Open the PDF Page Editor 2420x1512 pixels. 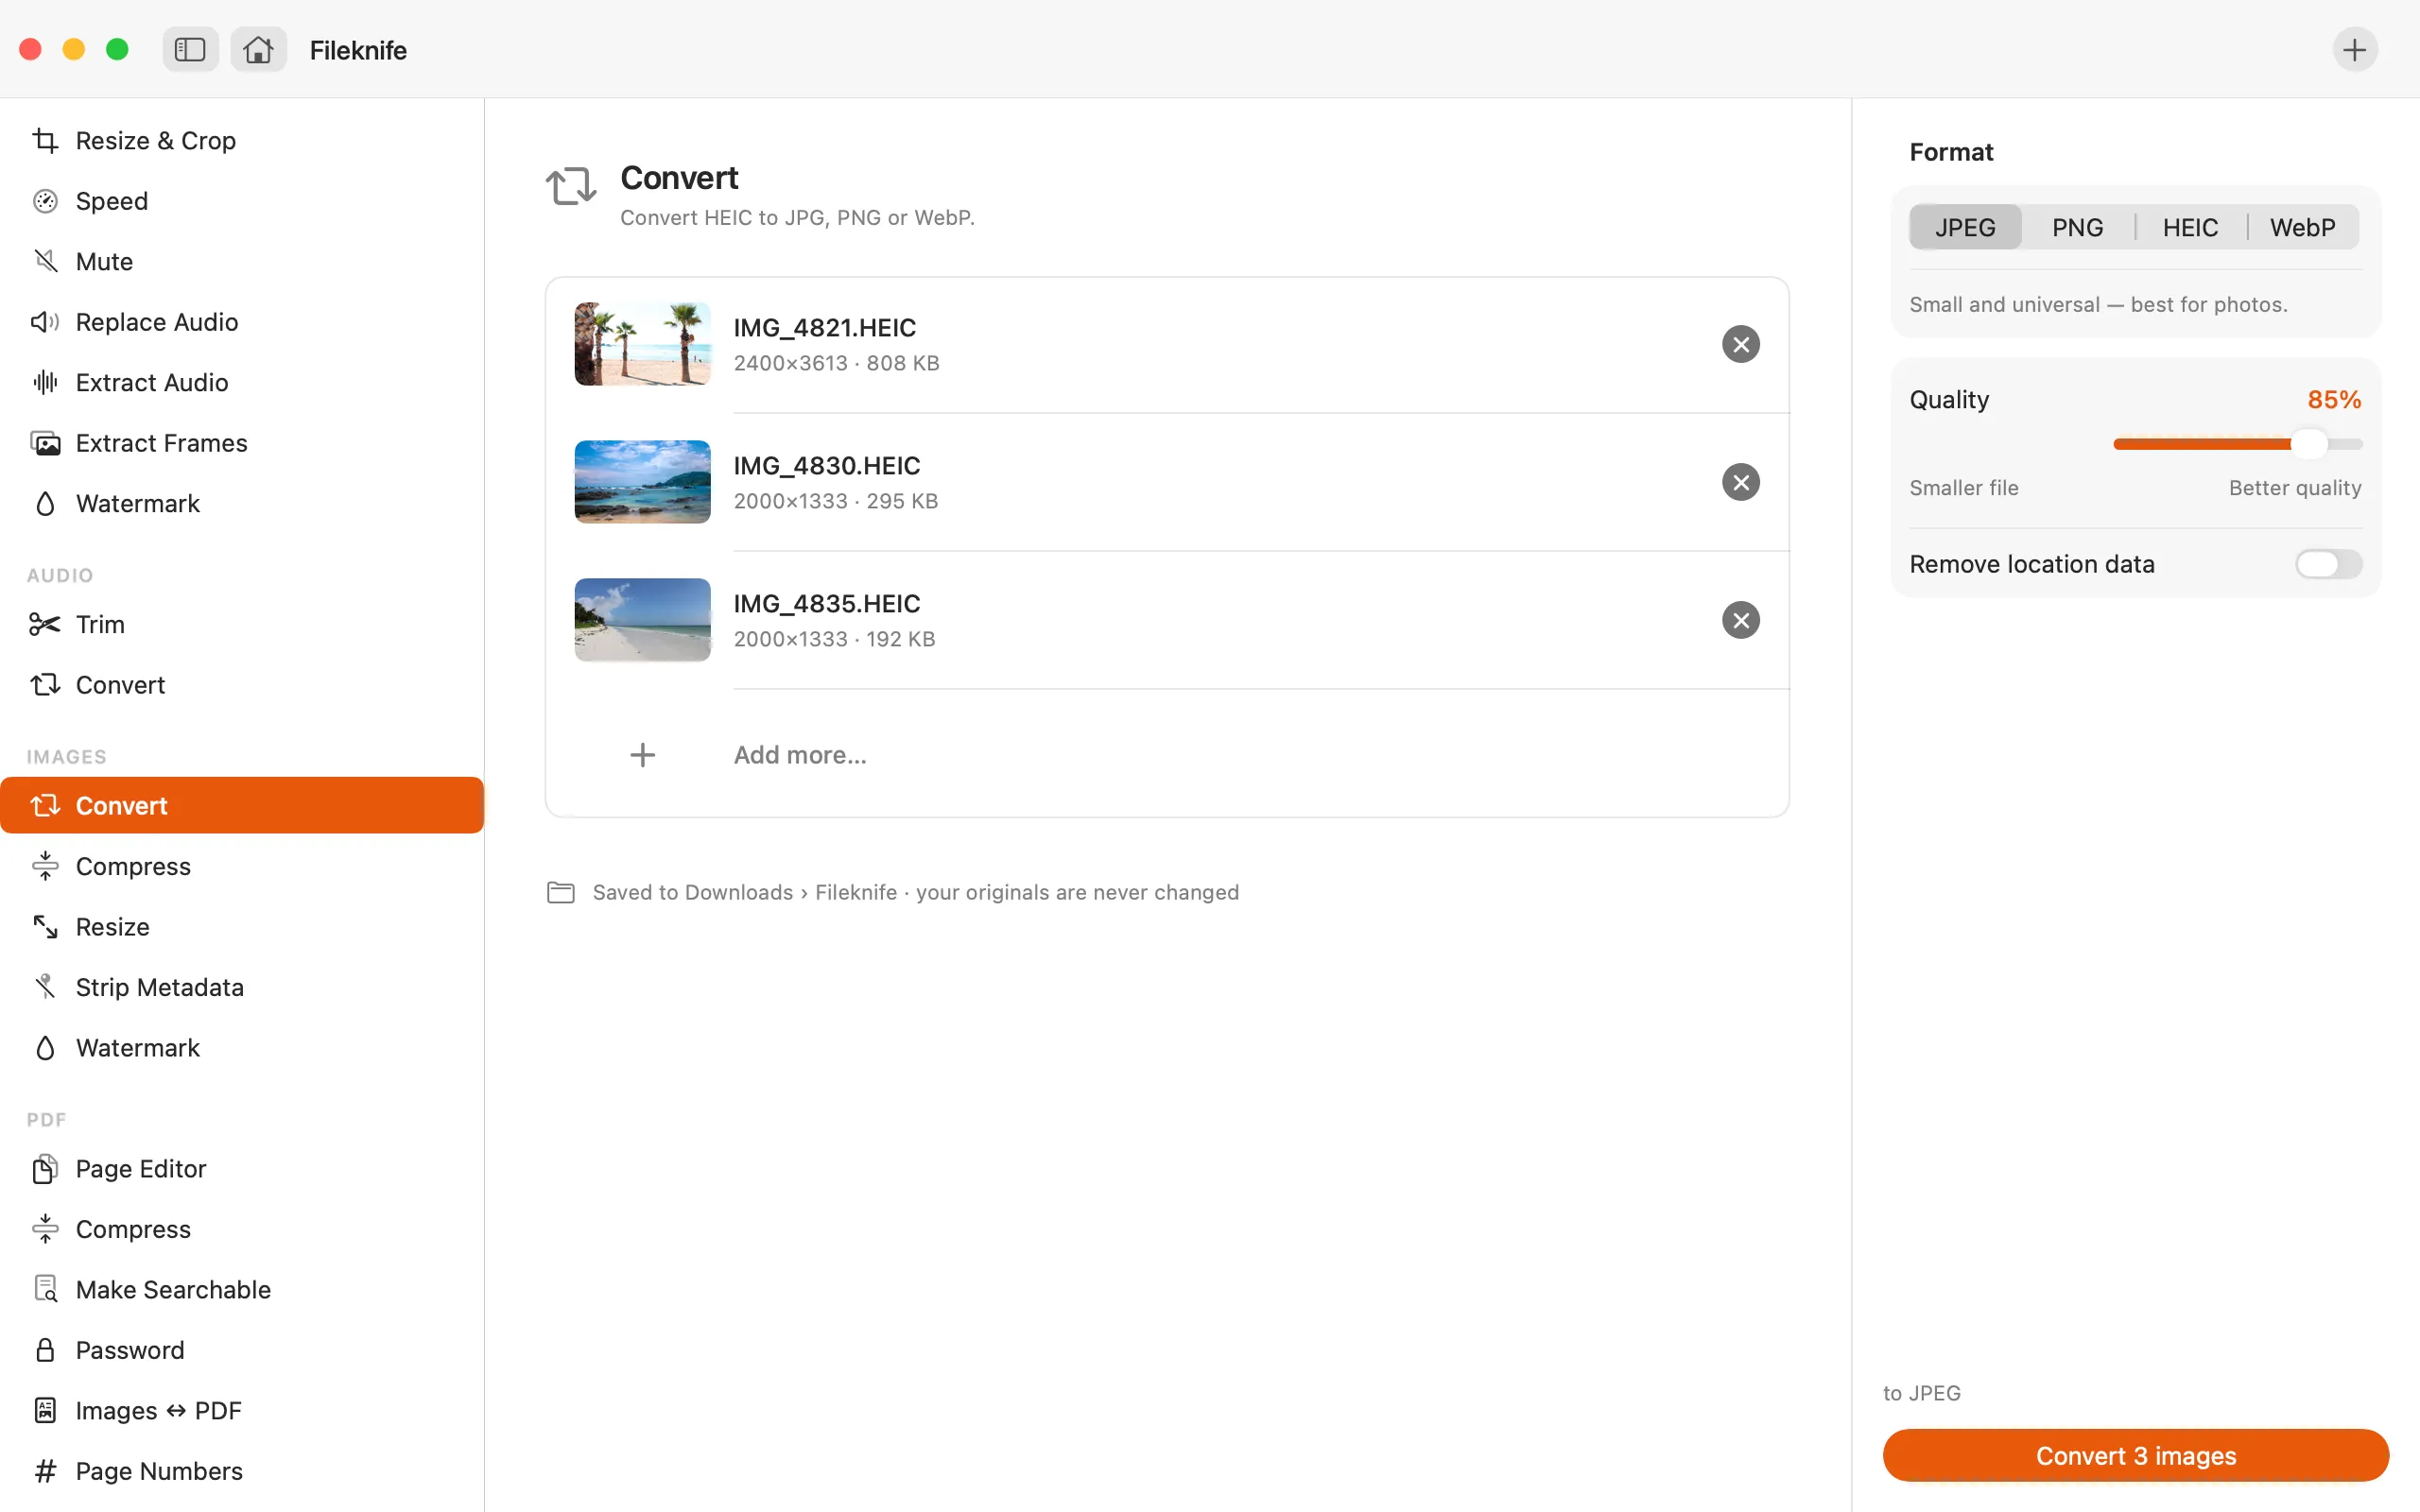[x=242, y=1169]
